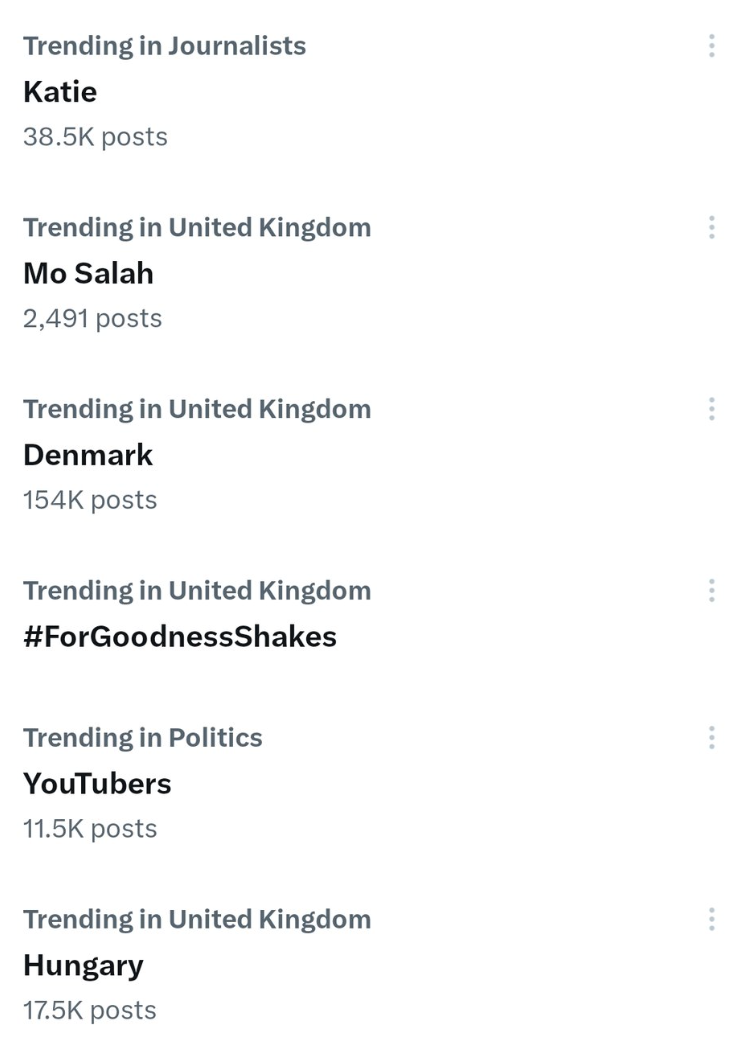The width and height of the screenshot is (740, 1050).
Task: Open more options for Katie trend
Action: coord(711,46)
